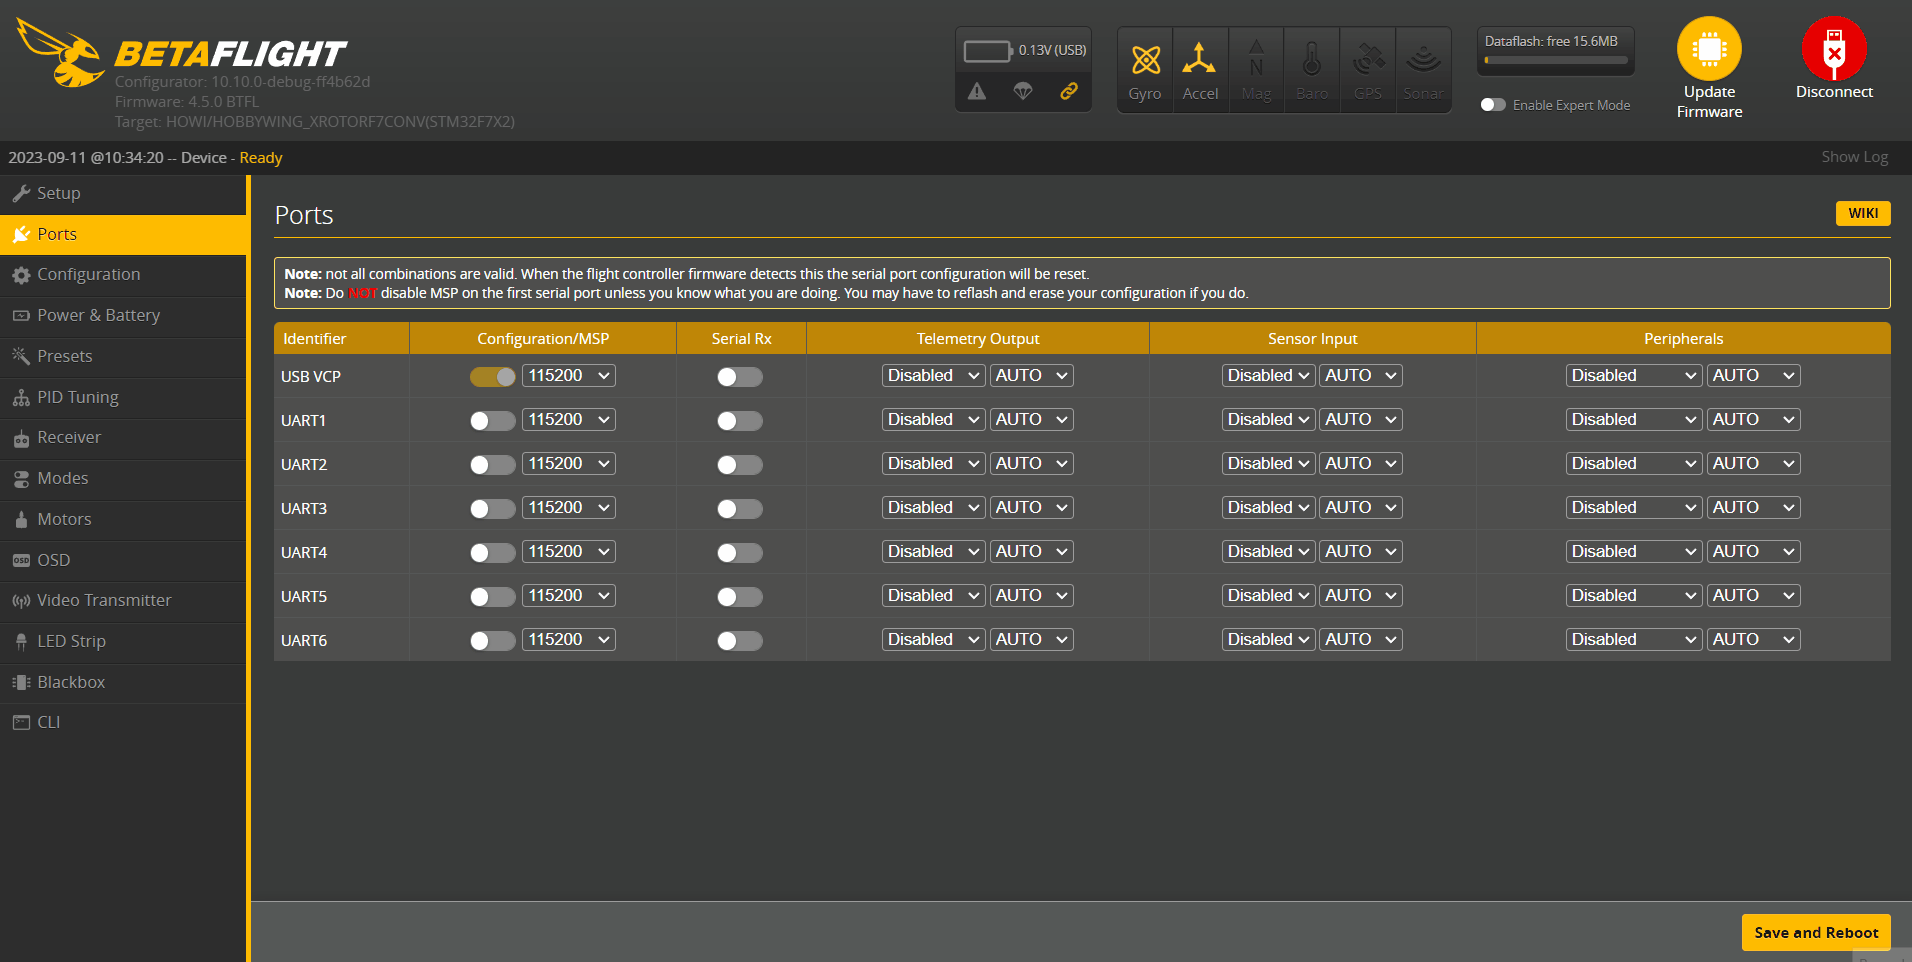Click the Update Firmware chip icon
1912x962 pixels.
pos(1708,46)
